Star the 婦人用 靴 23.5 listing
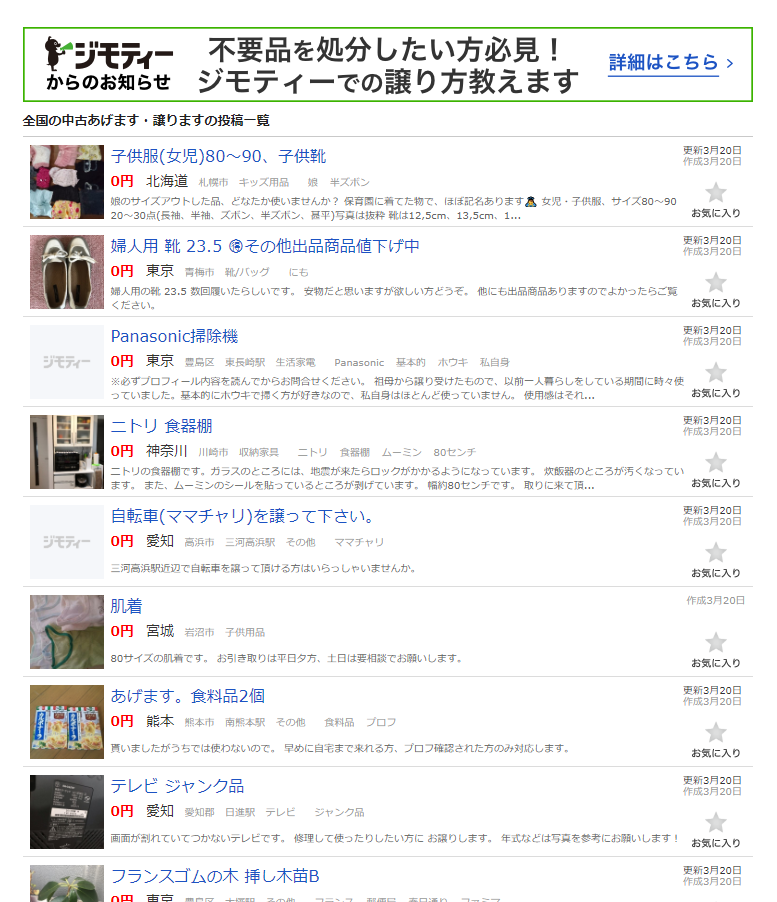Image resolution: width=777 pixels, height=902 pixels. (x=715, y=283)
